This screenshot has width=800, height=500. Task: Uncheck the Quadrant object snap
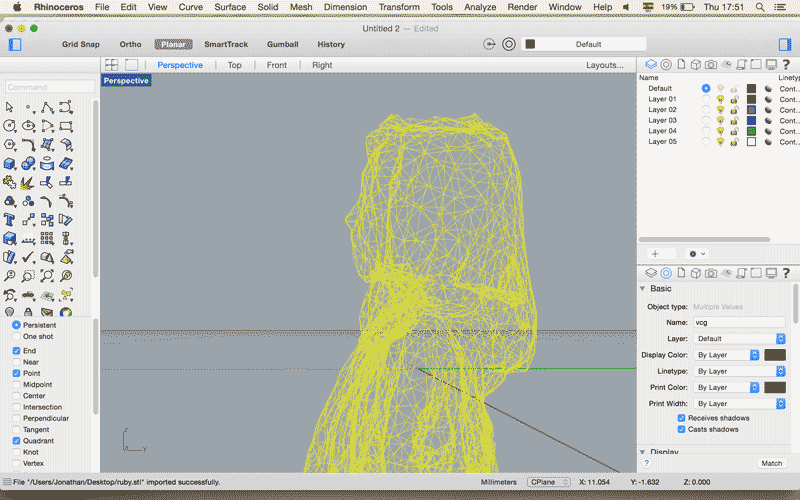16,441
